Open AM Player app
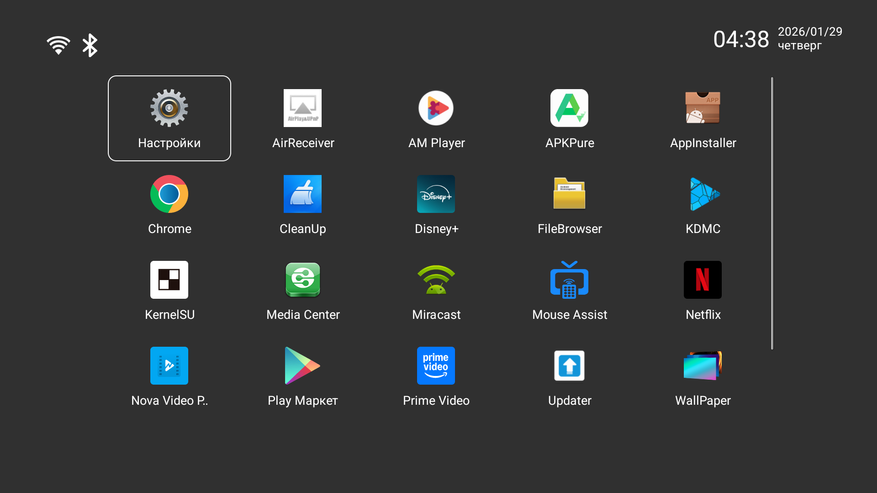Screen dimensions: 877x493 (x=436, y=108)
